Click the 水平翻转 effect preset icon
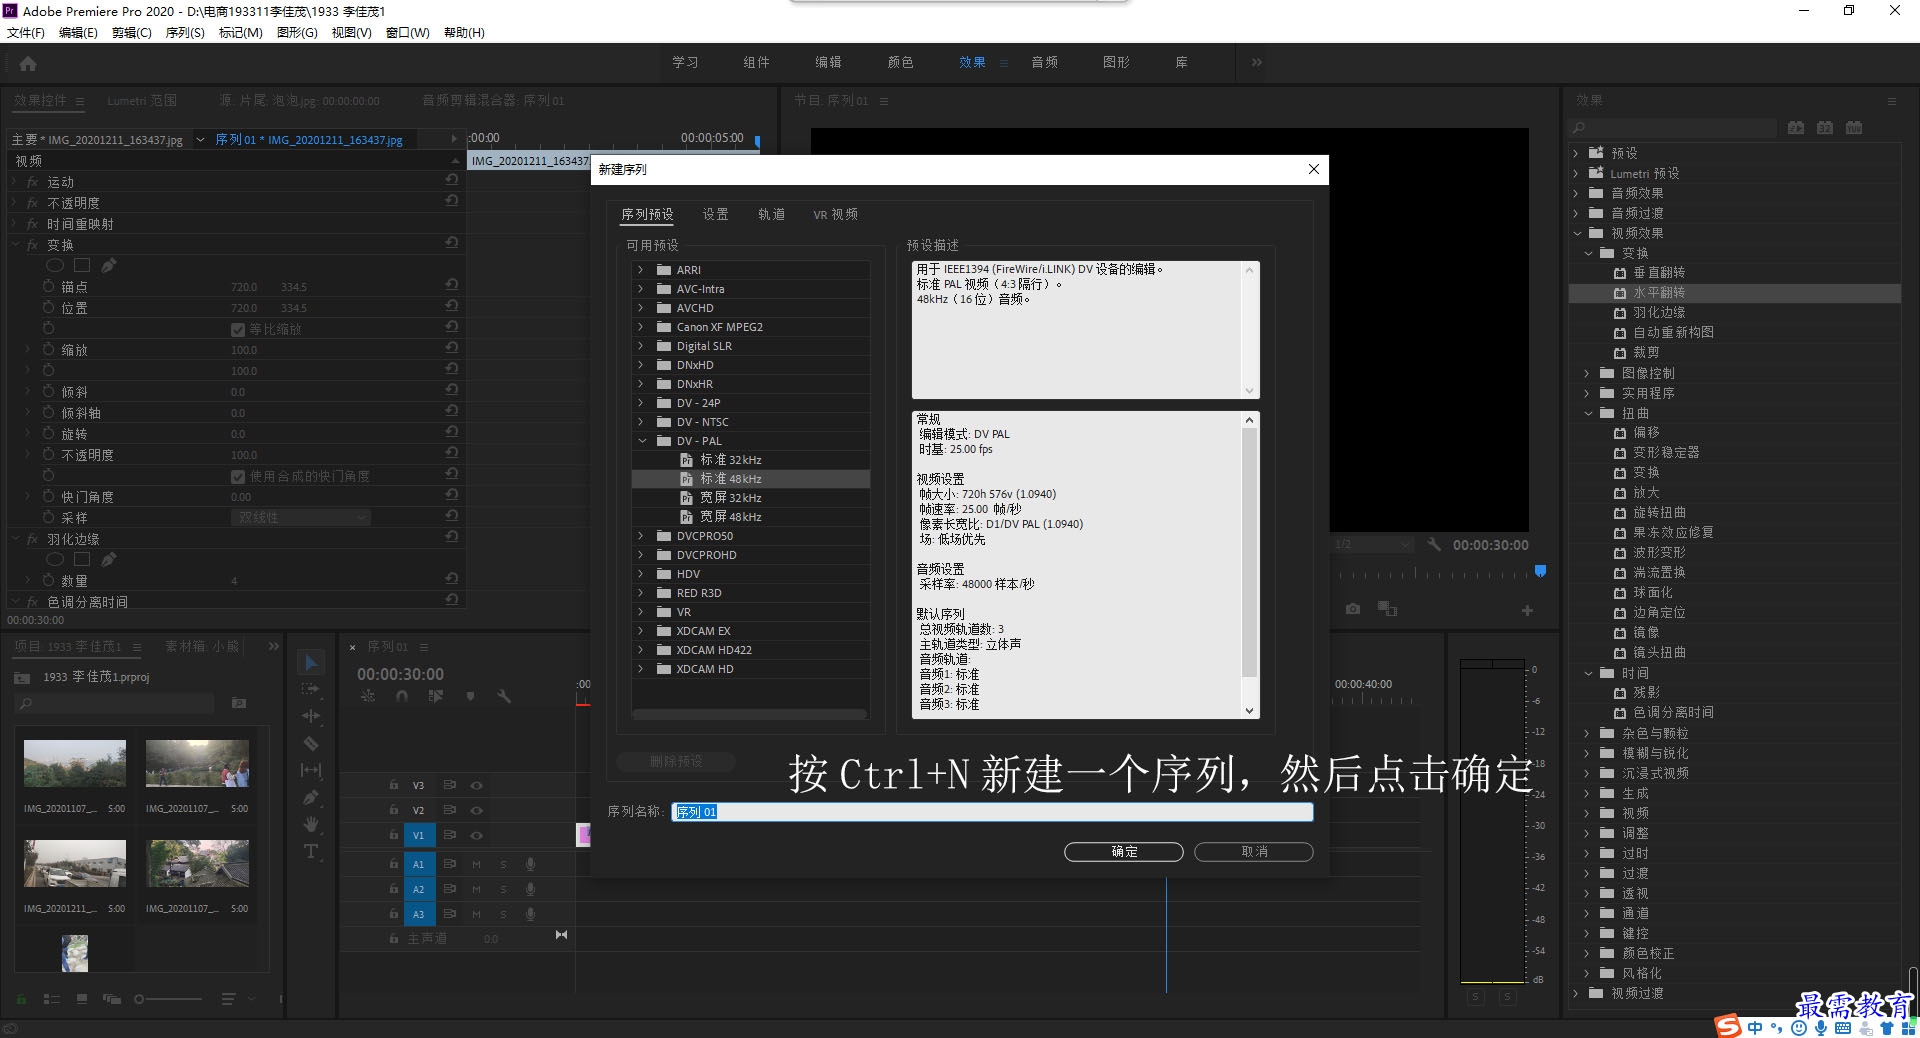1920x1038 pixels. tap(1620, 293)
